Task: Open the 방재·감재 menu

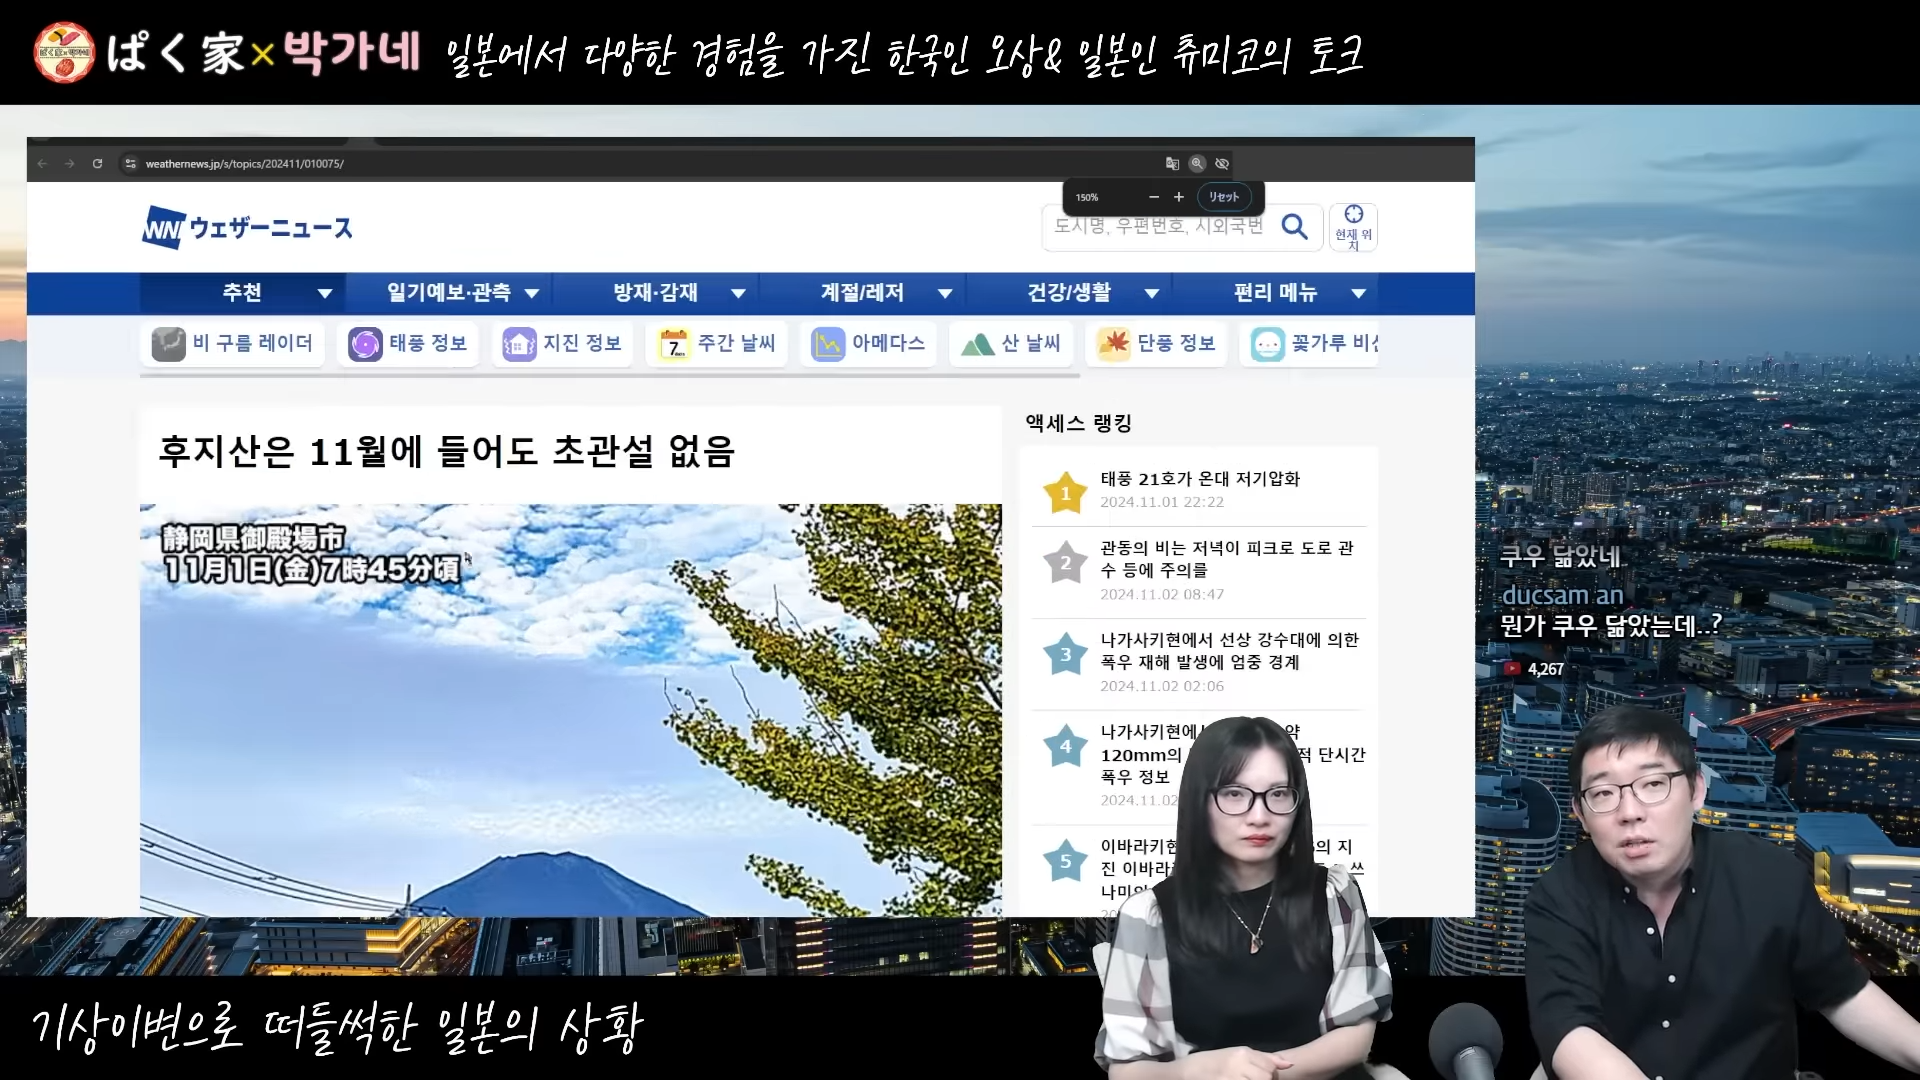Action: 655,293
